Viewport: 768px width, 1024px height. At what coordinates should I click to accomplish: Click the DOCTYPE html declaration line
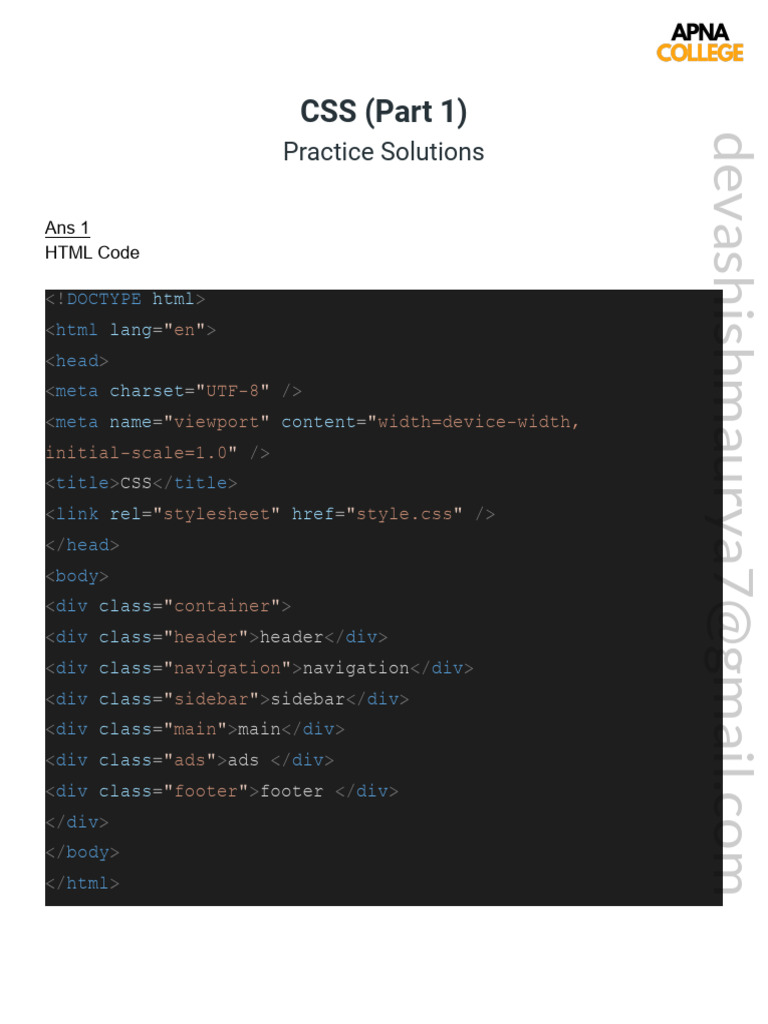point(126,299)
